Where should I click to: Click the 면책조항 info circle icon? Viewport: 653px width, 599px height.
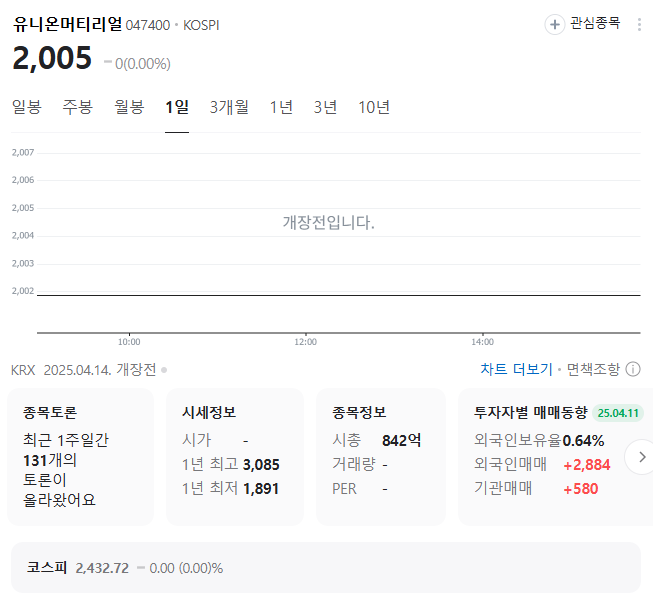tap(633, 369)
